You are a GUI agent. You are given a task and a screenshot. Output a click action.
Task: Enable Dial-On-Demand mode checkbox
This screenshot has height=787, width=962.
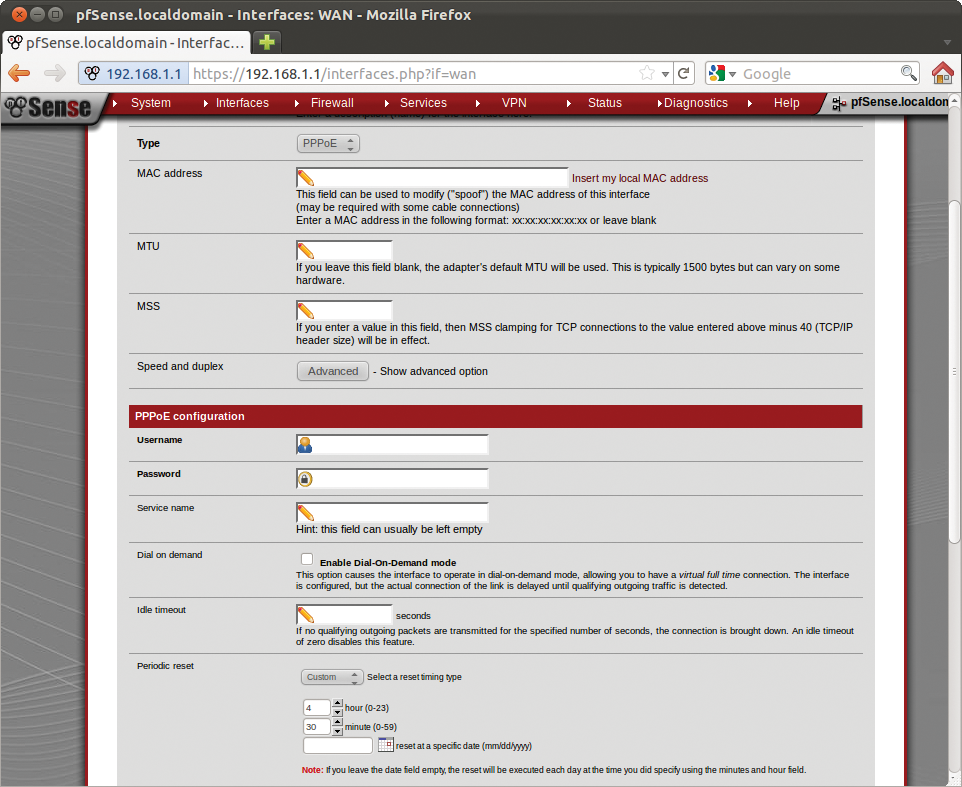(x=307, y=560)
